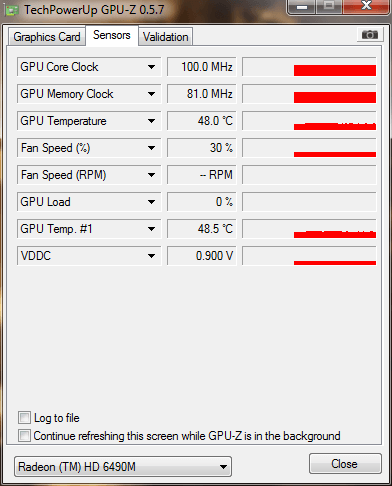Viewport: 392px width, 486px height.
Task: Click the GPU Temperature history graph
Action: coord(309,121)
